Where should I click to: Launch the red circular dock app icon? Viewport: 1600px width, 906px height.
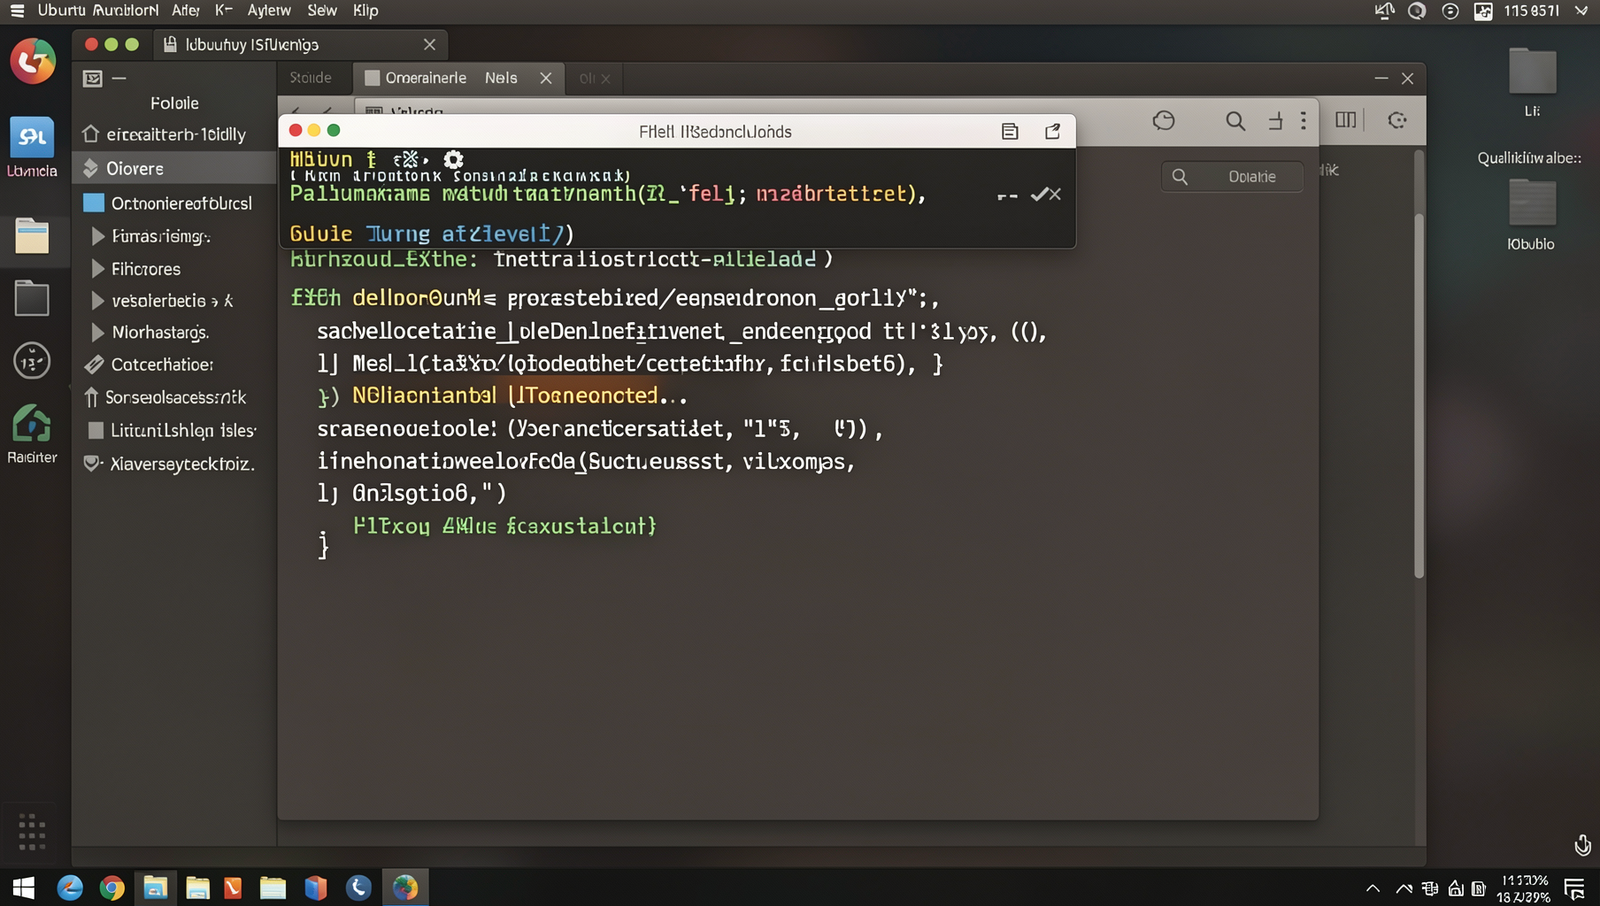pyautogui.click(x=33, y=62)
